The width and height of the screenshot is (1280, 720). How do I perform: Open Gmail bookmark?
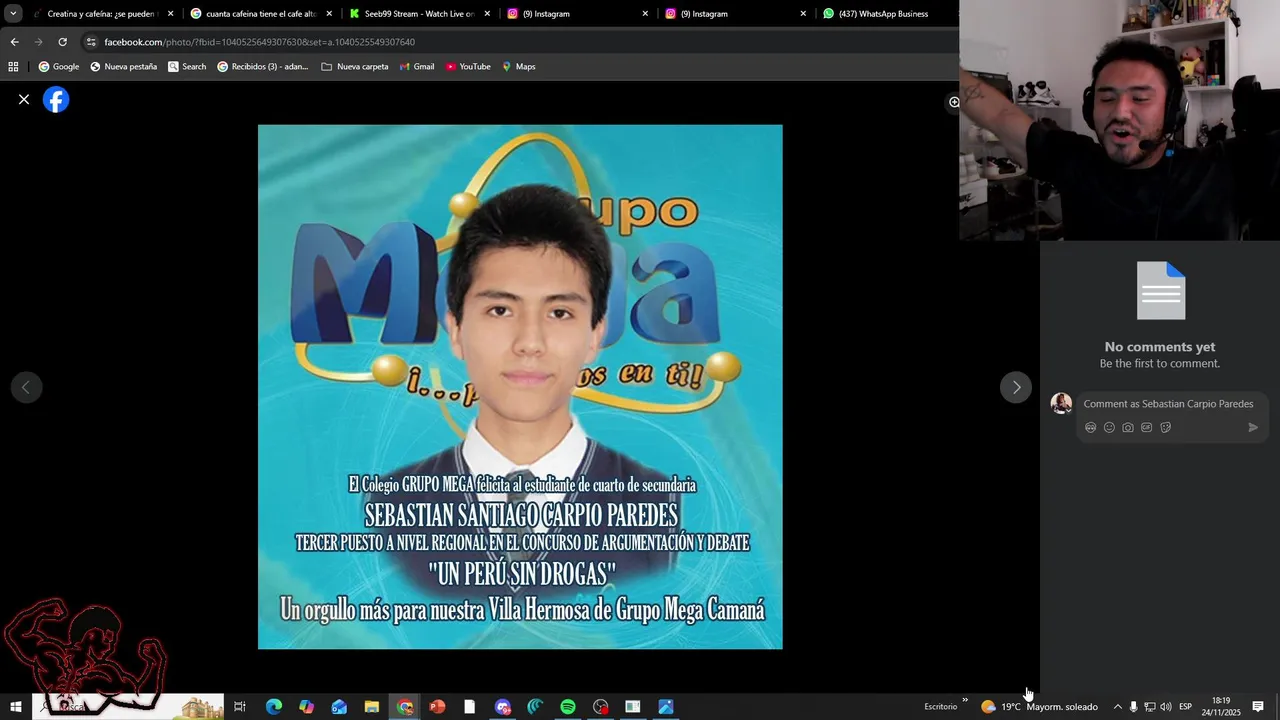(417, 67)
